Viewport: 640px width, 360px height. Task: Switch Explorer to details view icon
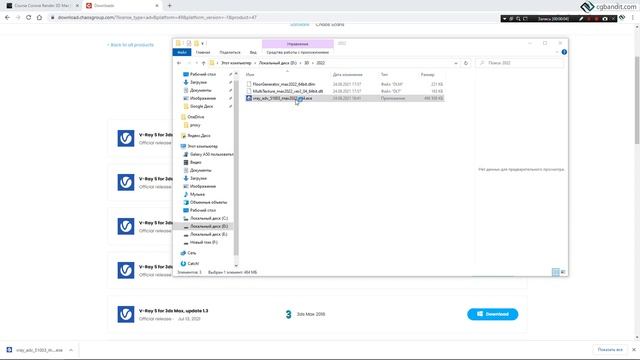(556, 272)
